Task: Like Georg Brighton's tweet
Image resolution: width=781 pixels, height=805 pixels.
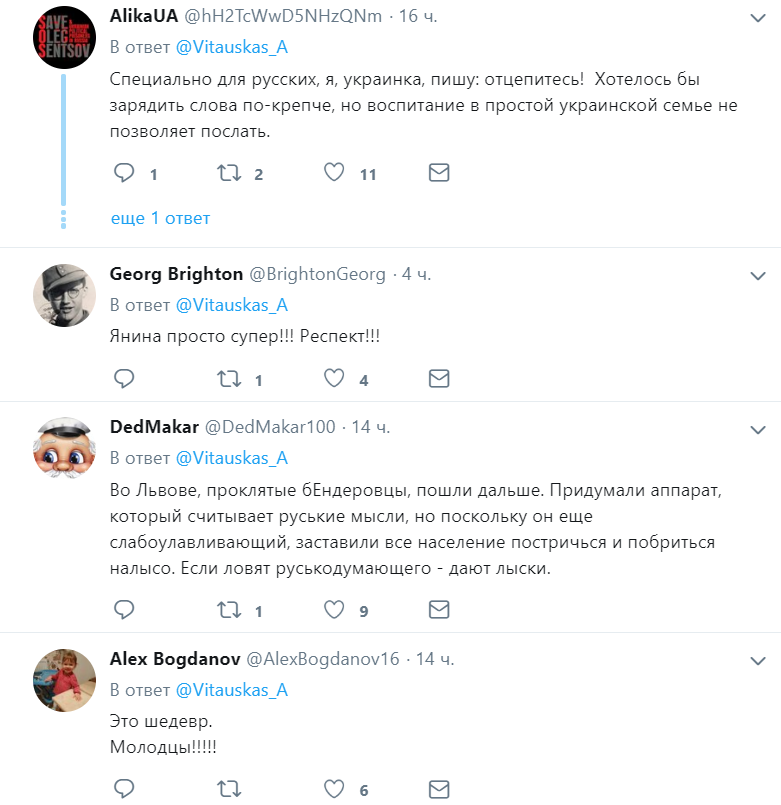Action: 334,378
